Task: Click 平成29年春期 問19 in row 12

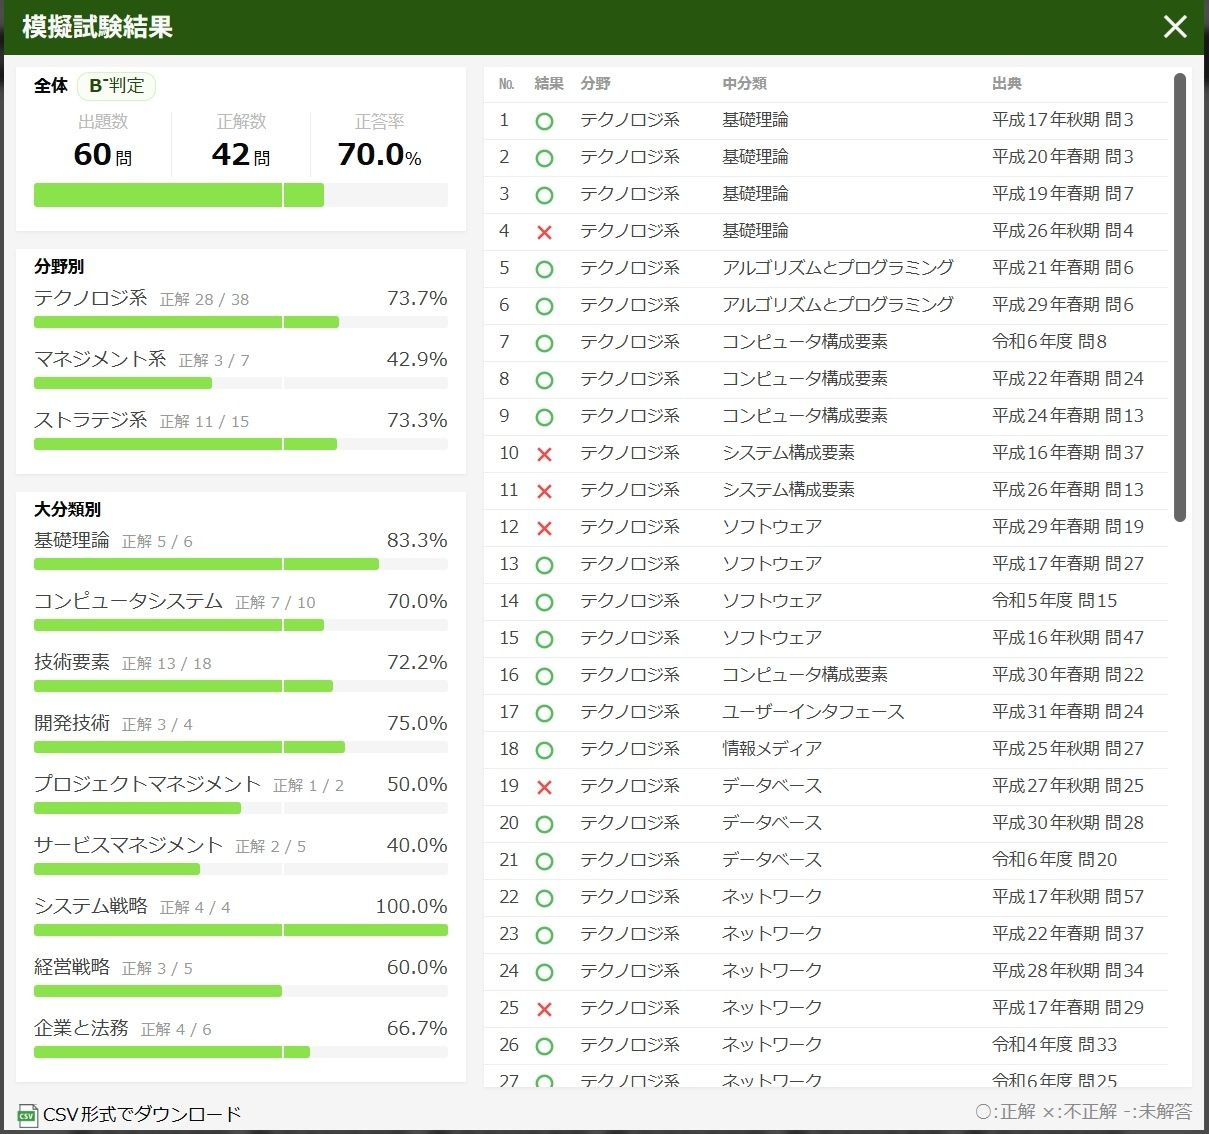Action: 1068,527
